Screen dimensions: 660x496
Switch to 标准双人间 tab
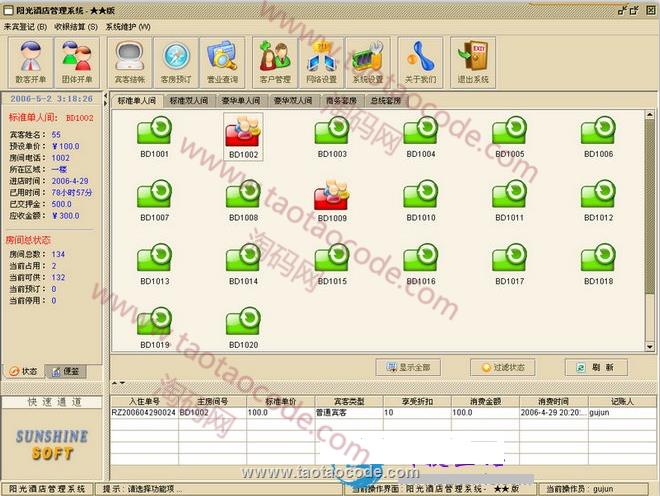[189, 101]
